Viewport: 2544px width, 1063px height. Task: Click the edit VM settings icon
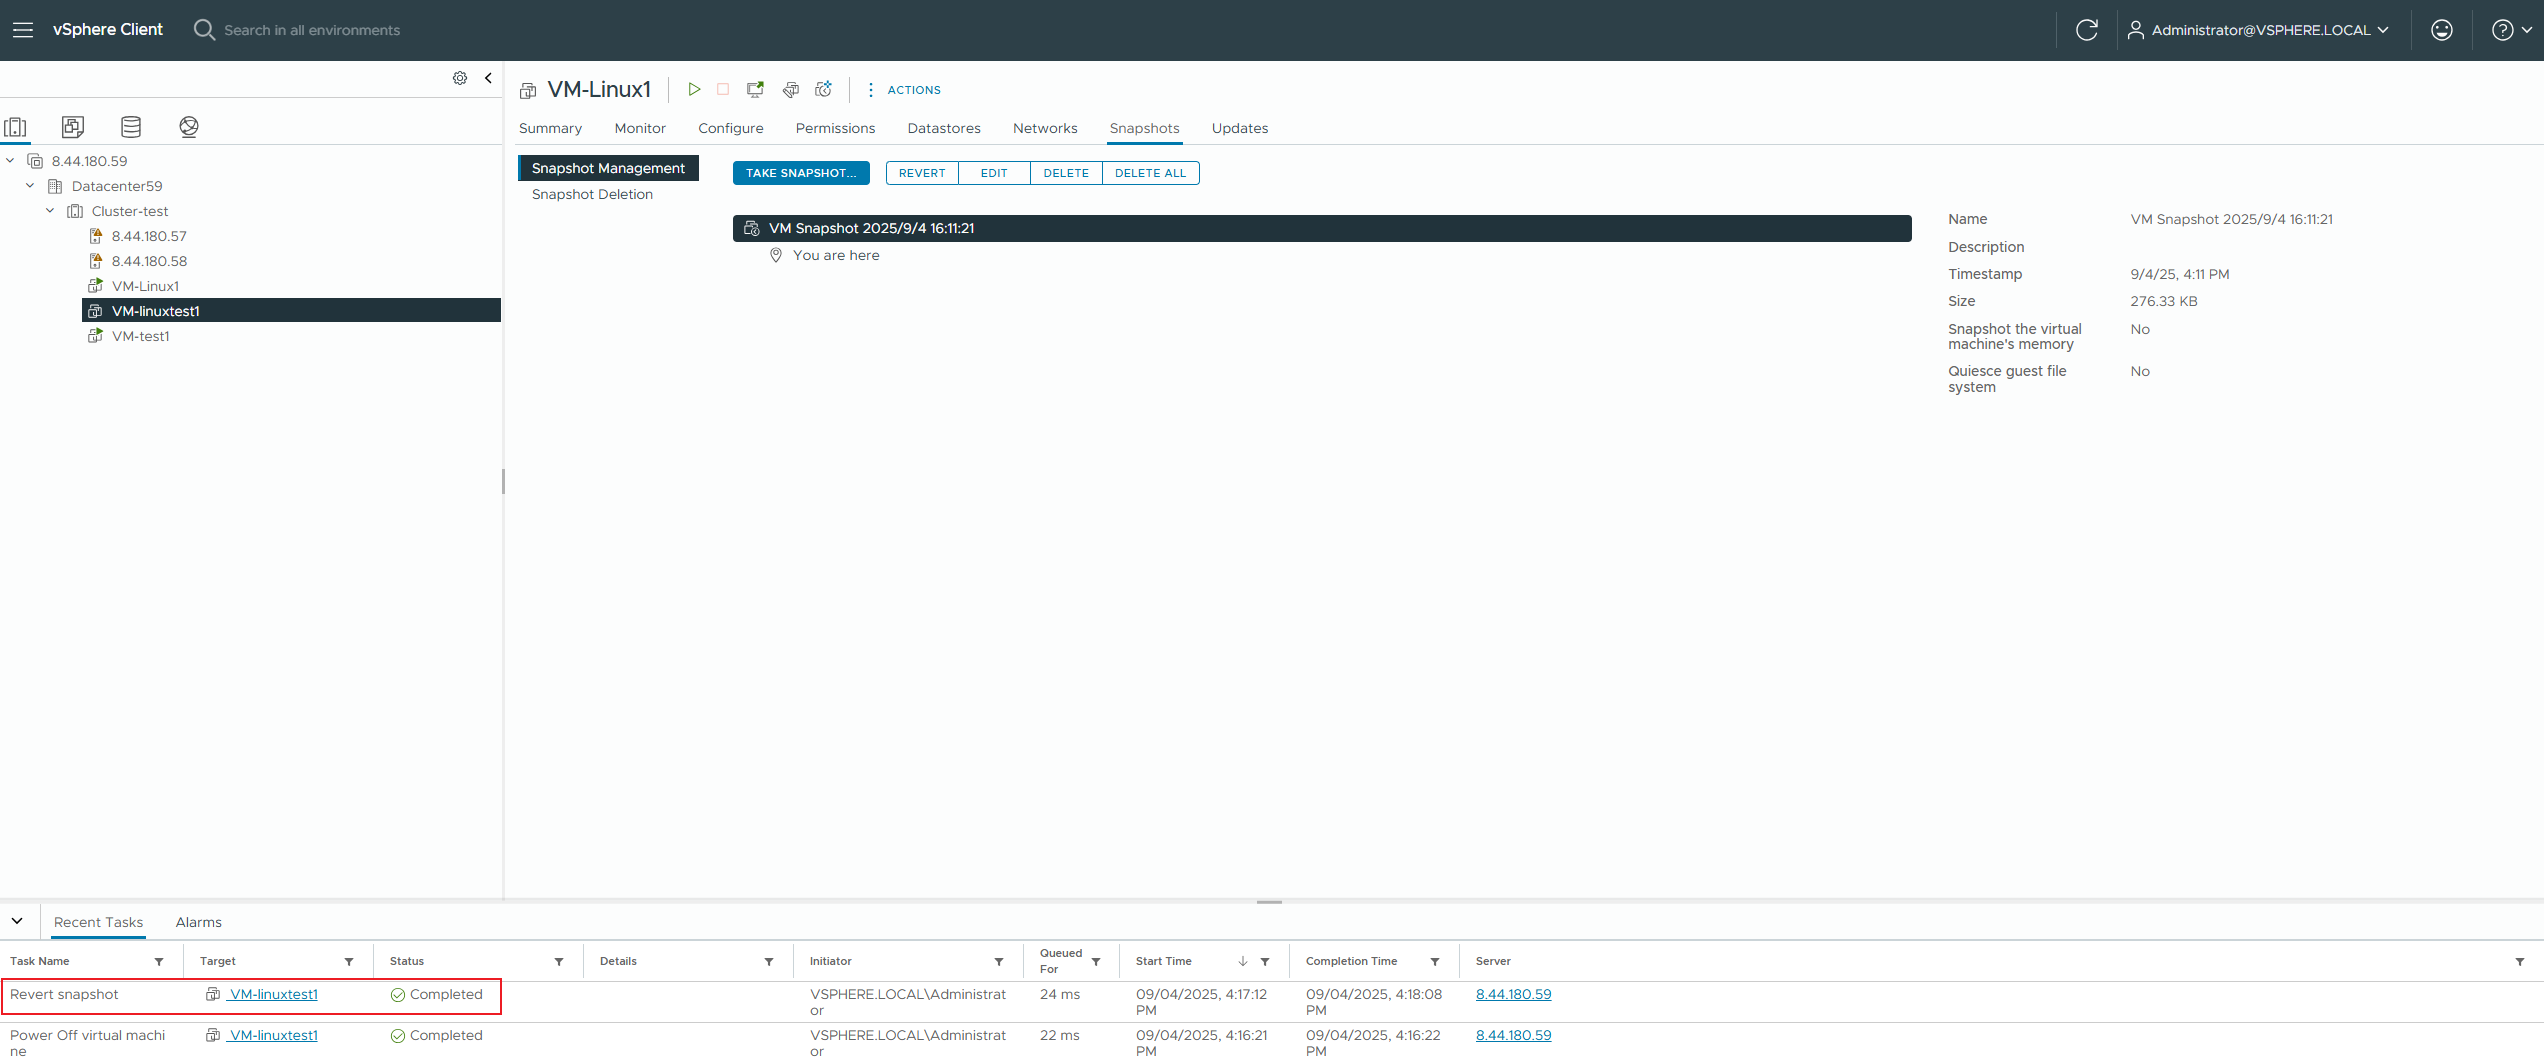click(791, 89)
